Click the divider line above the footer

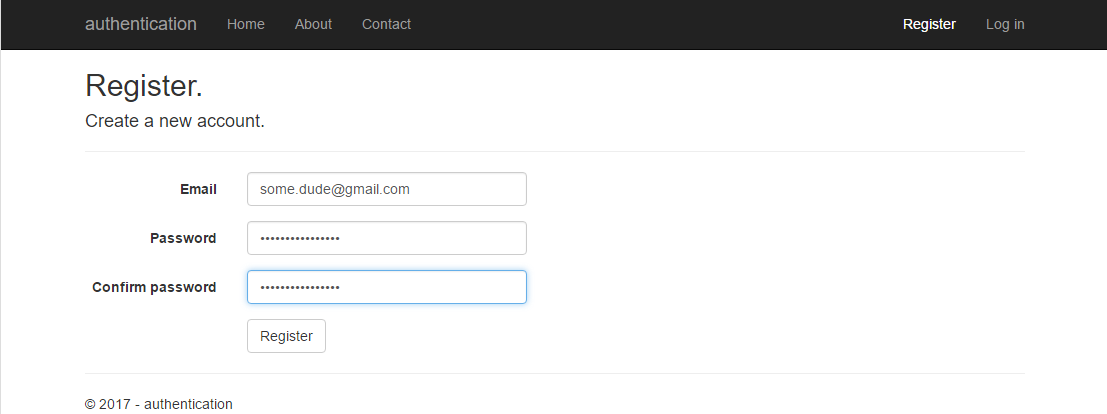[x=555, y=373]
